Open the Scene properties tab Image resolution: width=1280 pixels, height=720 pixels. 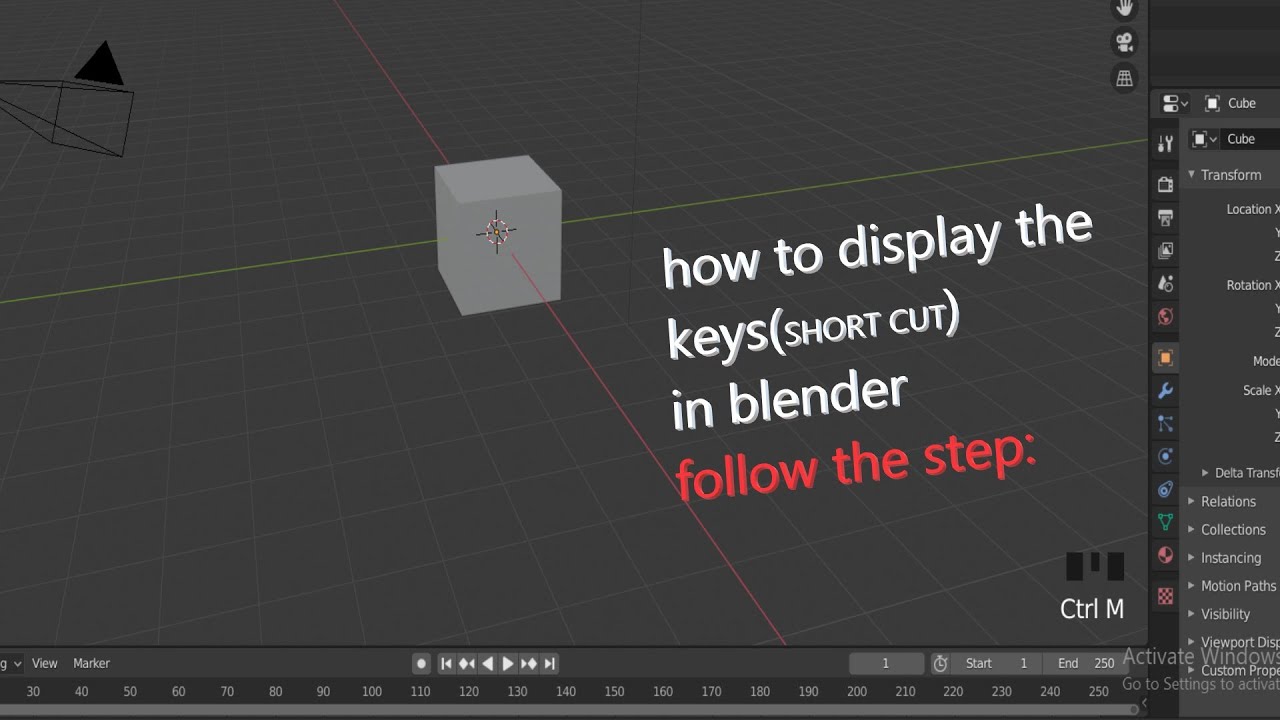pos(1165,283)
